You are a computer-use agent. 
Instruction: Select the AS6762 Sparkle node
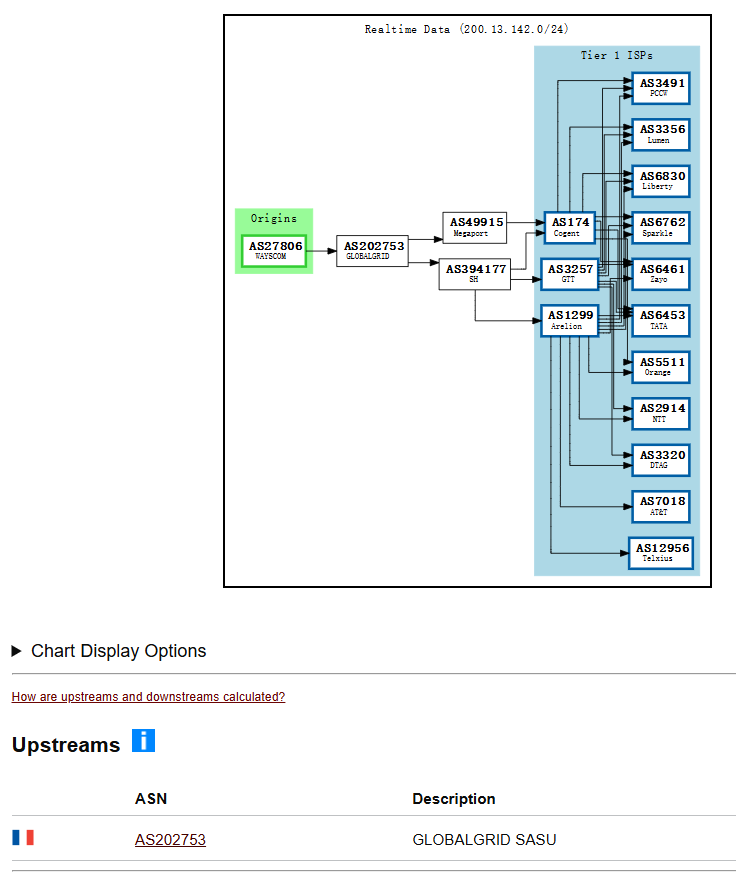661,227
